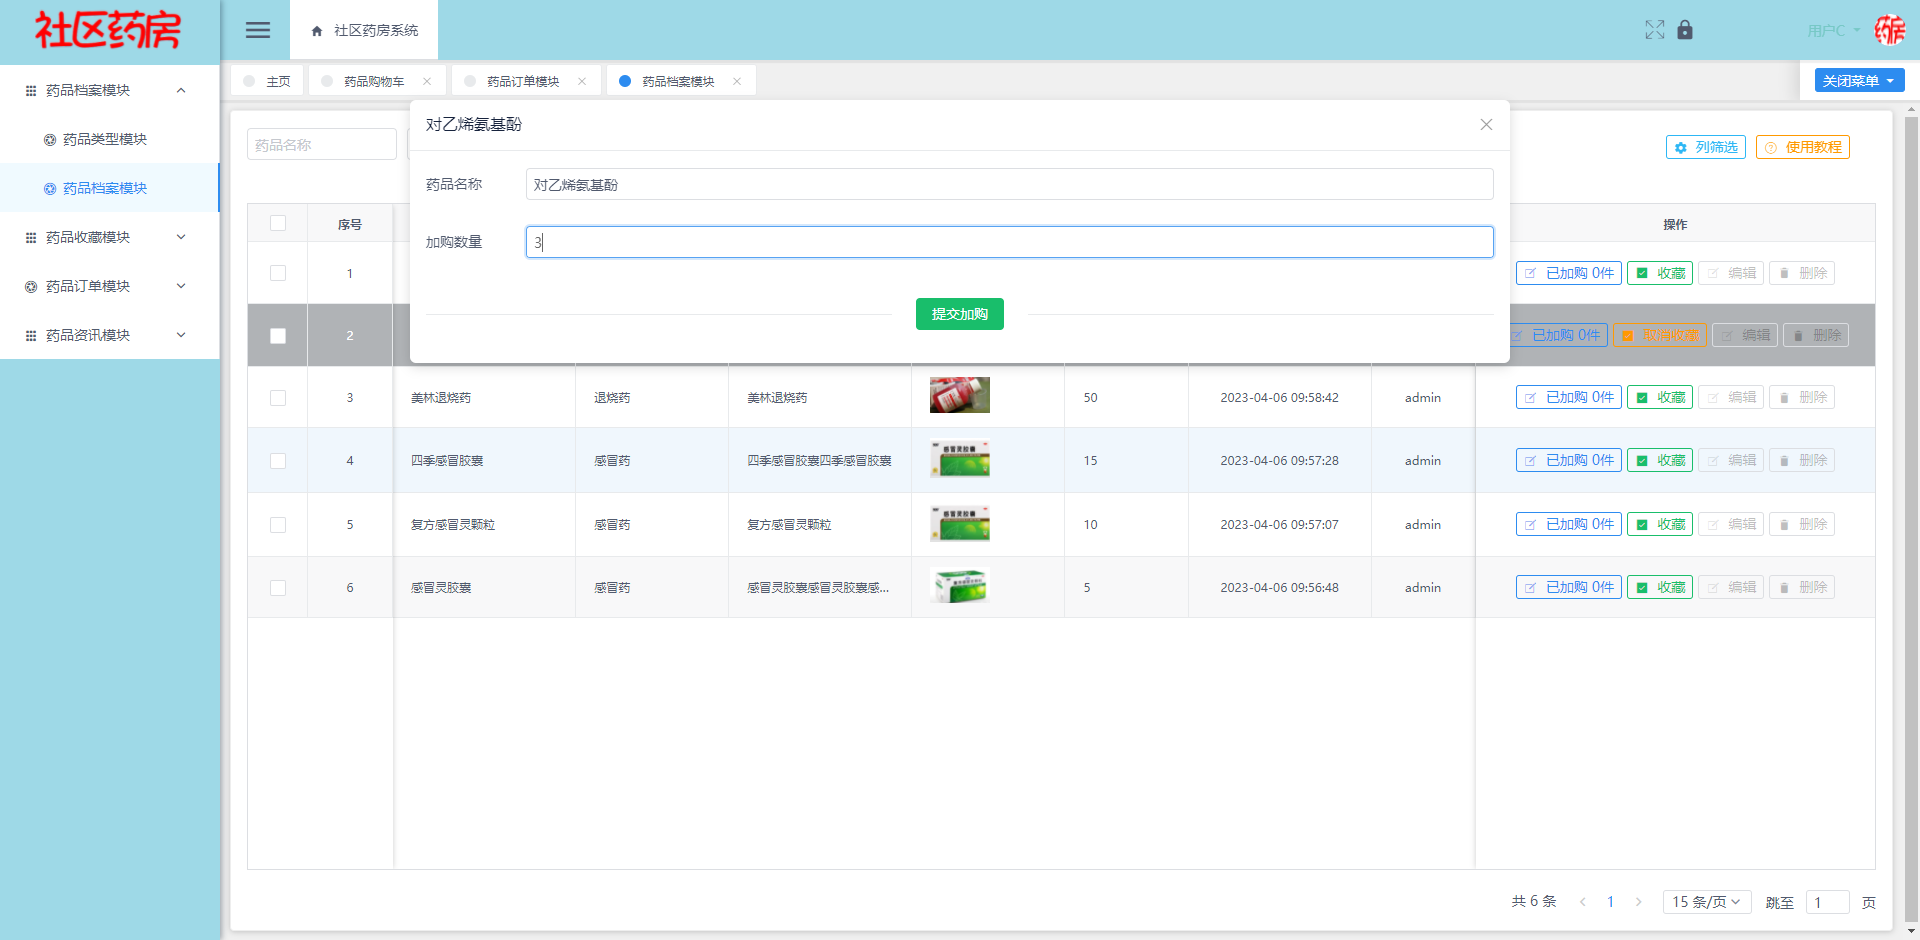
Task: Check the checkbox for 复方感冒灵颗粒
Action: tap(278, 525)
